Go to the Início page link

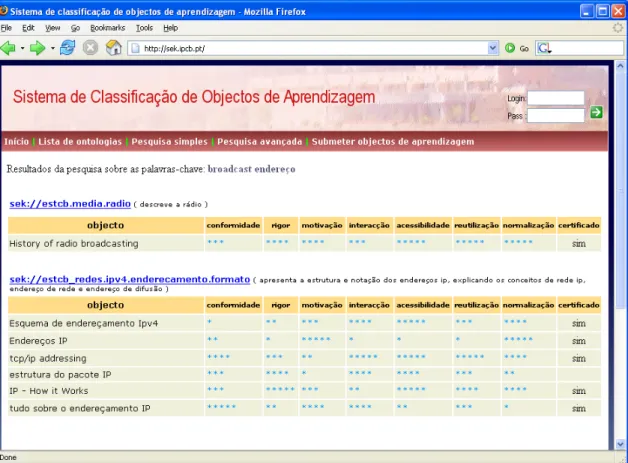coord(16,141)
